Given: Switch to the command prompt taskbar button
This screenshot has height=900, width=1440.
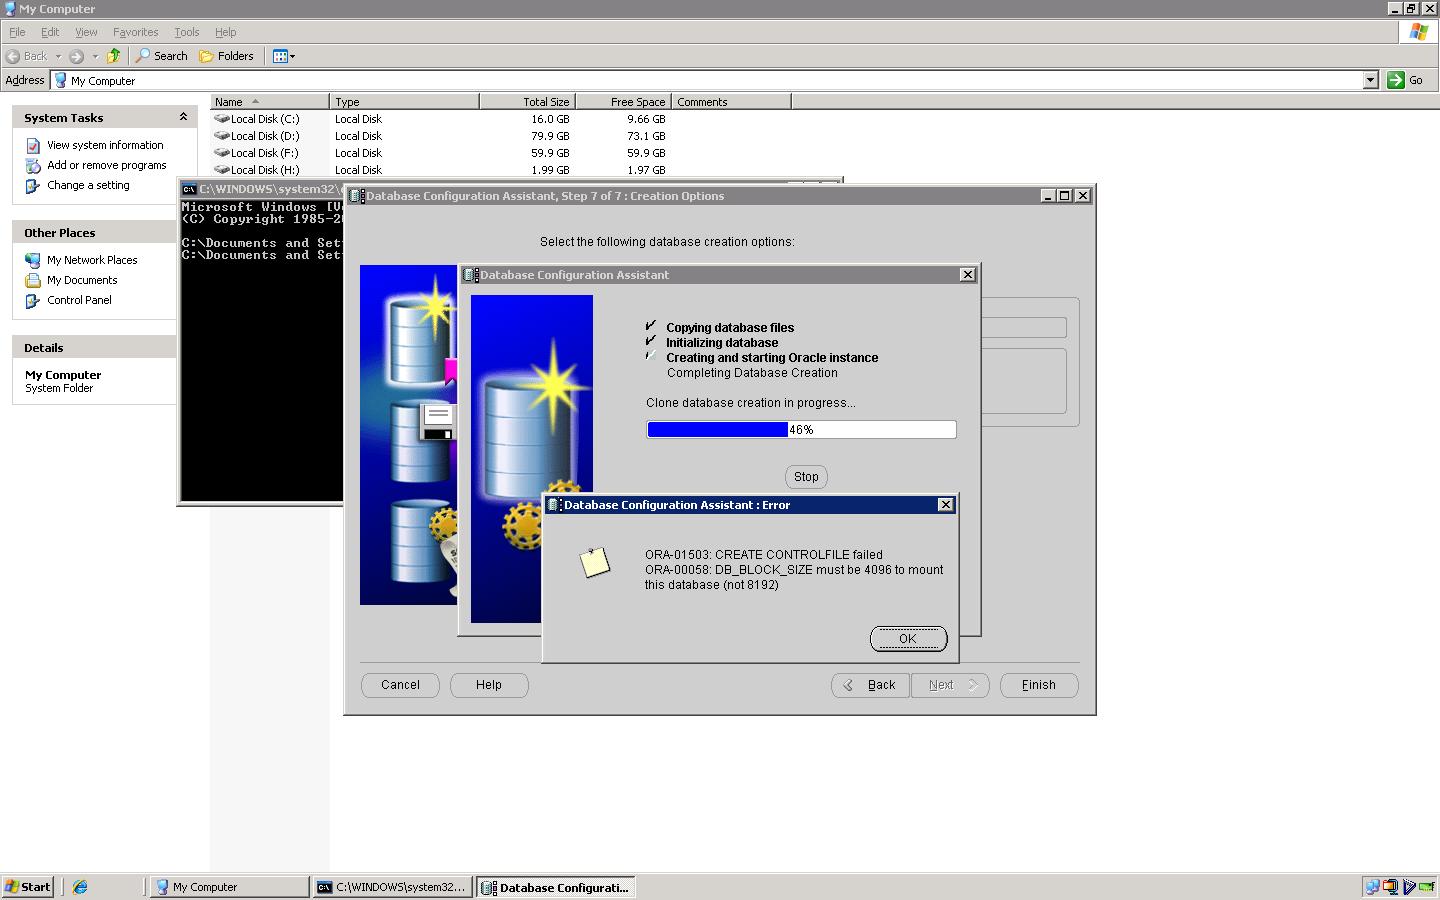Looking at the screenshot, I should click(x=391, y=887).
